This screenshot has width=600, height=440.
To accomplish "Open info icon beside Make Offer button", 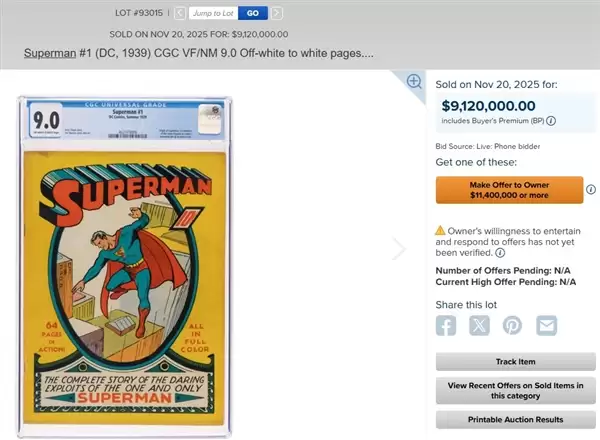I will (x=591, y=190).
